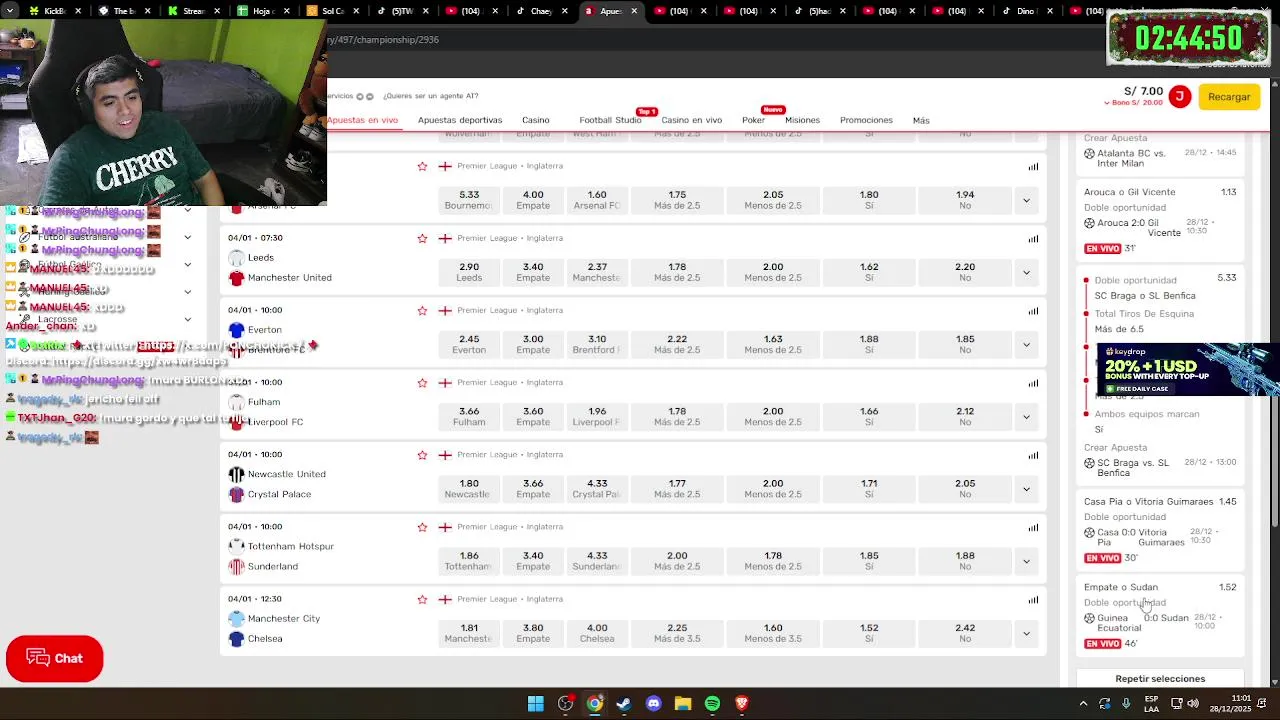This screenshot has width=1280, height=720.
Task: Expand more markets for Leeds vs Manchester United
Action: tap(1026, 272)
